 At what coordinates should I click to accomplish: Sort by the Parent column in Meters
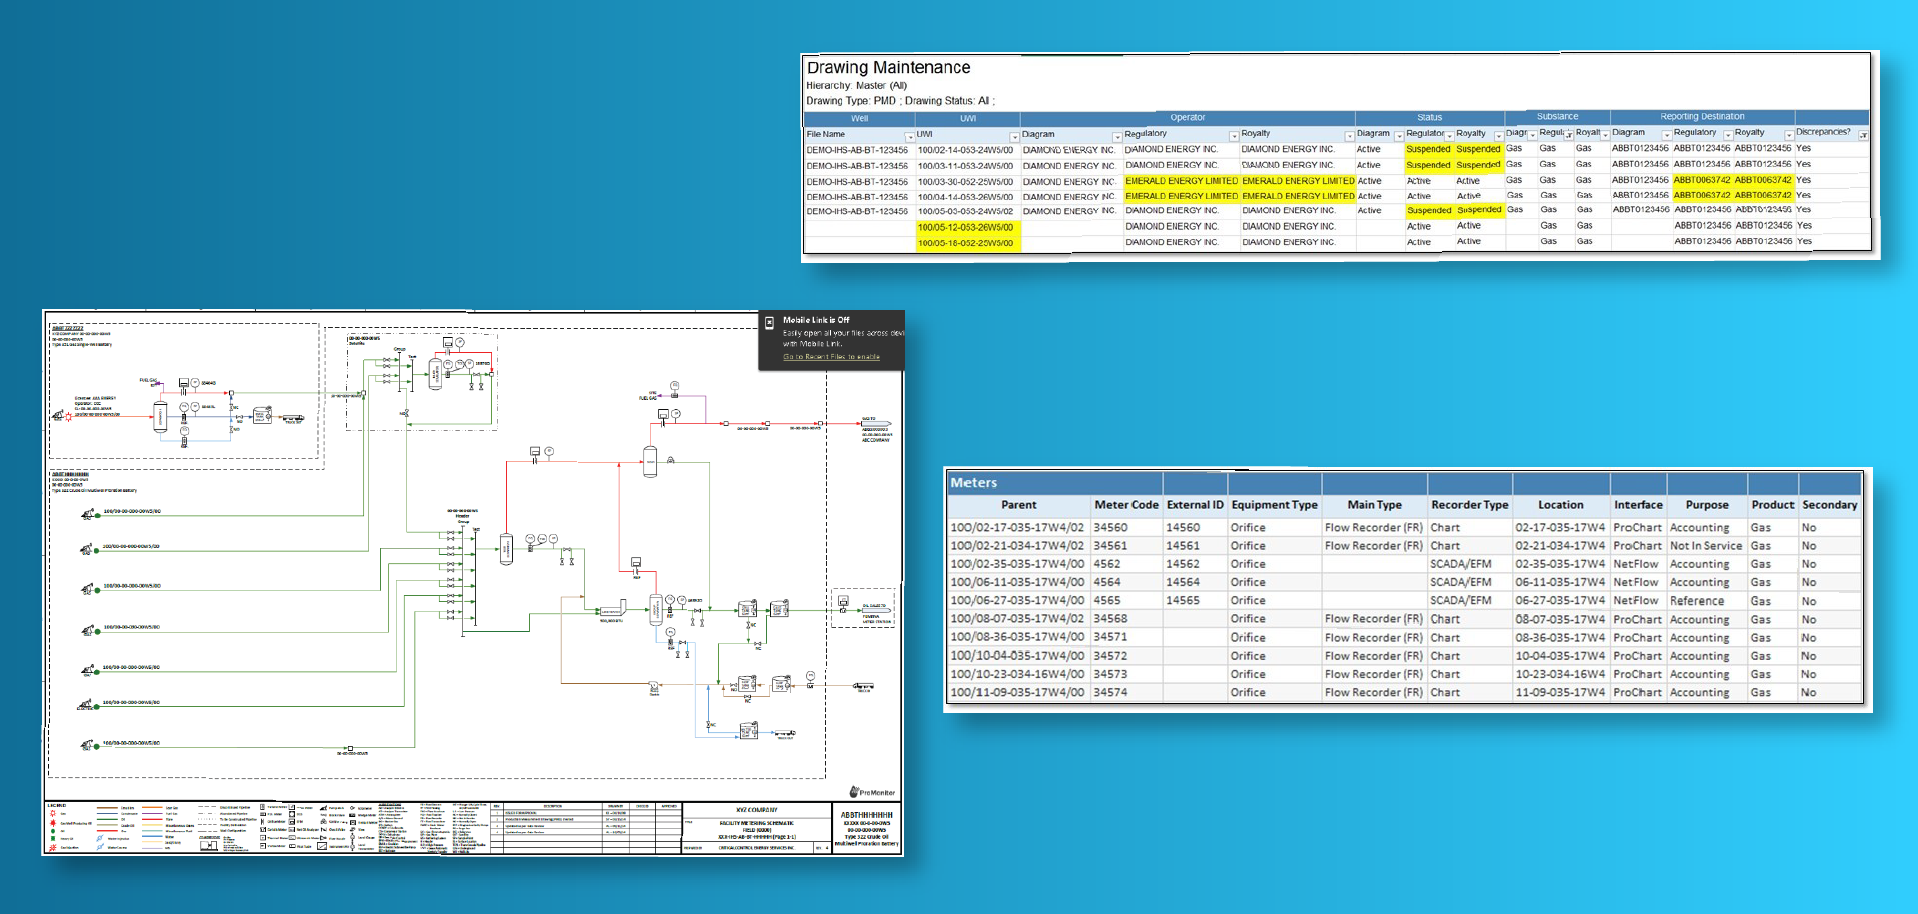pyautogui.click(x=1018, y=505)
